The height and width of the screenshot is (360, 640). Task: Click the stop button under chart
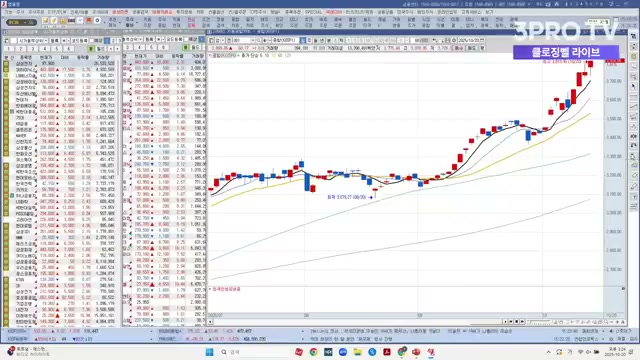[516, 322]
